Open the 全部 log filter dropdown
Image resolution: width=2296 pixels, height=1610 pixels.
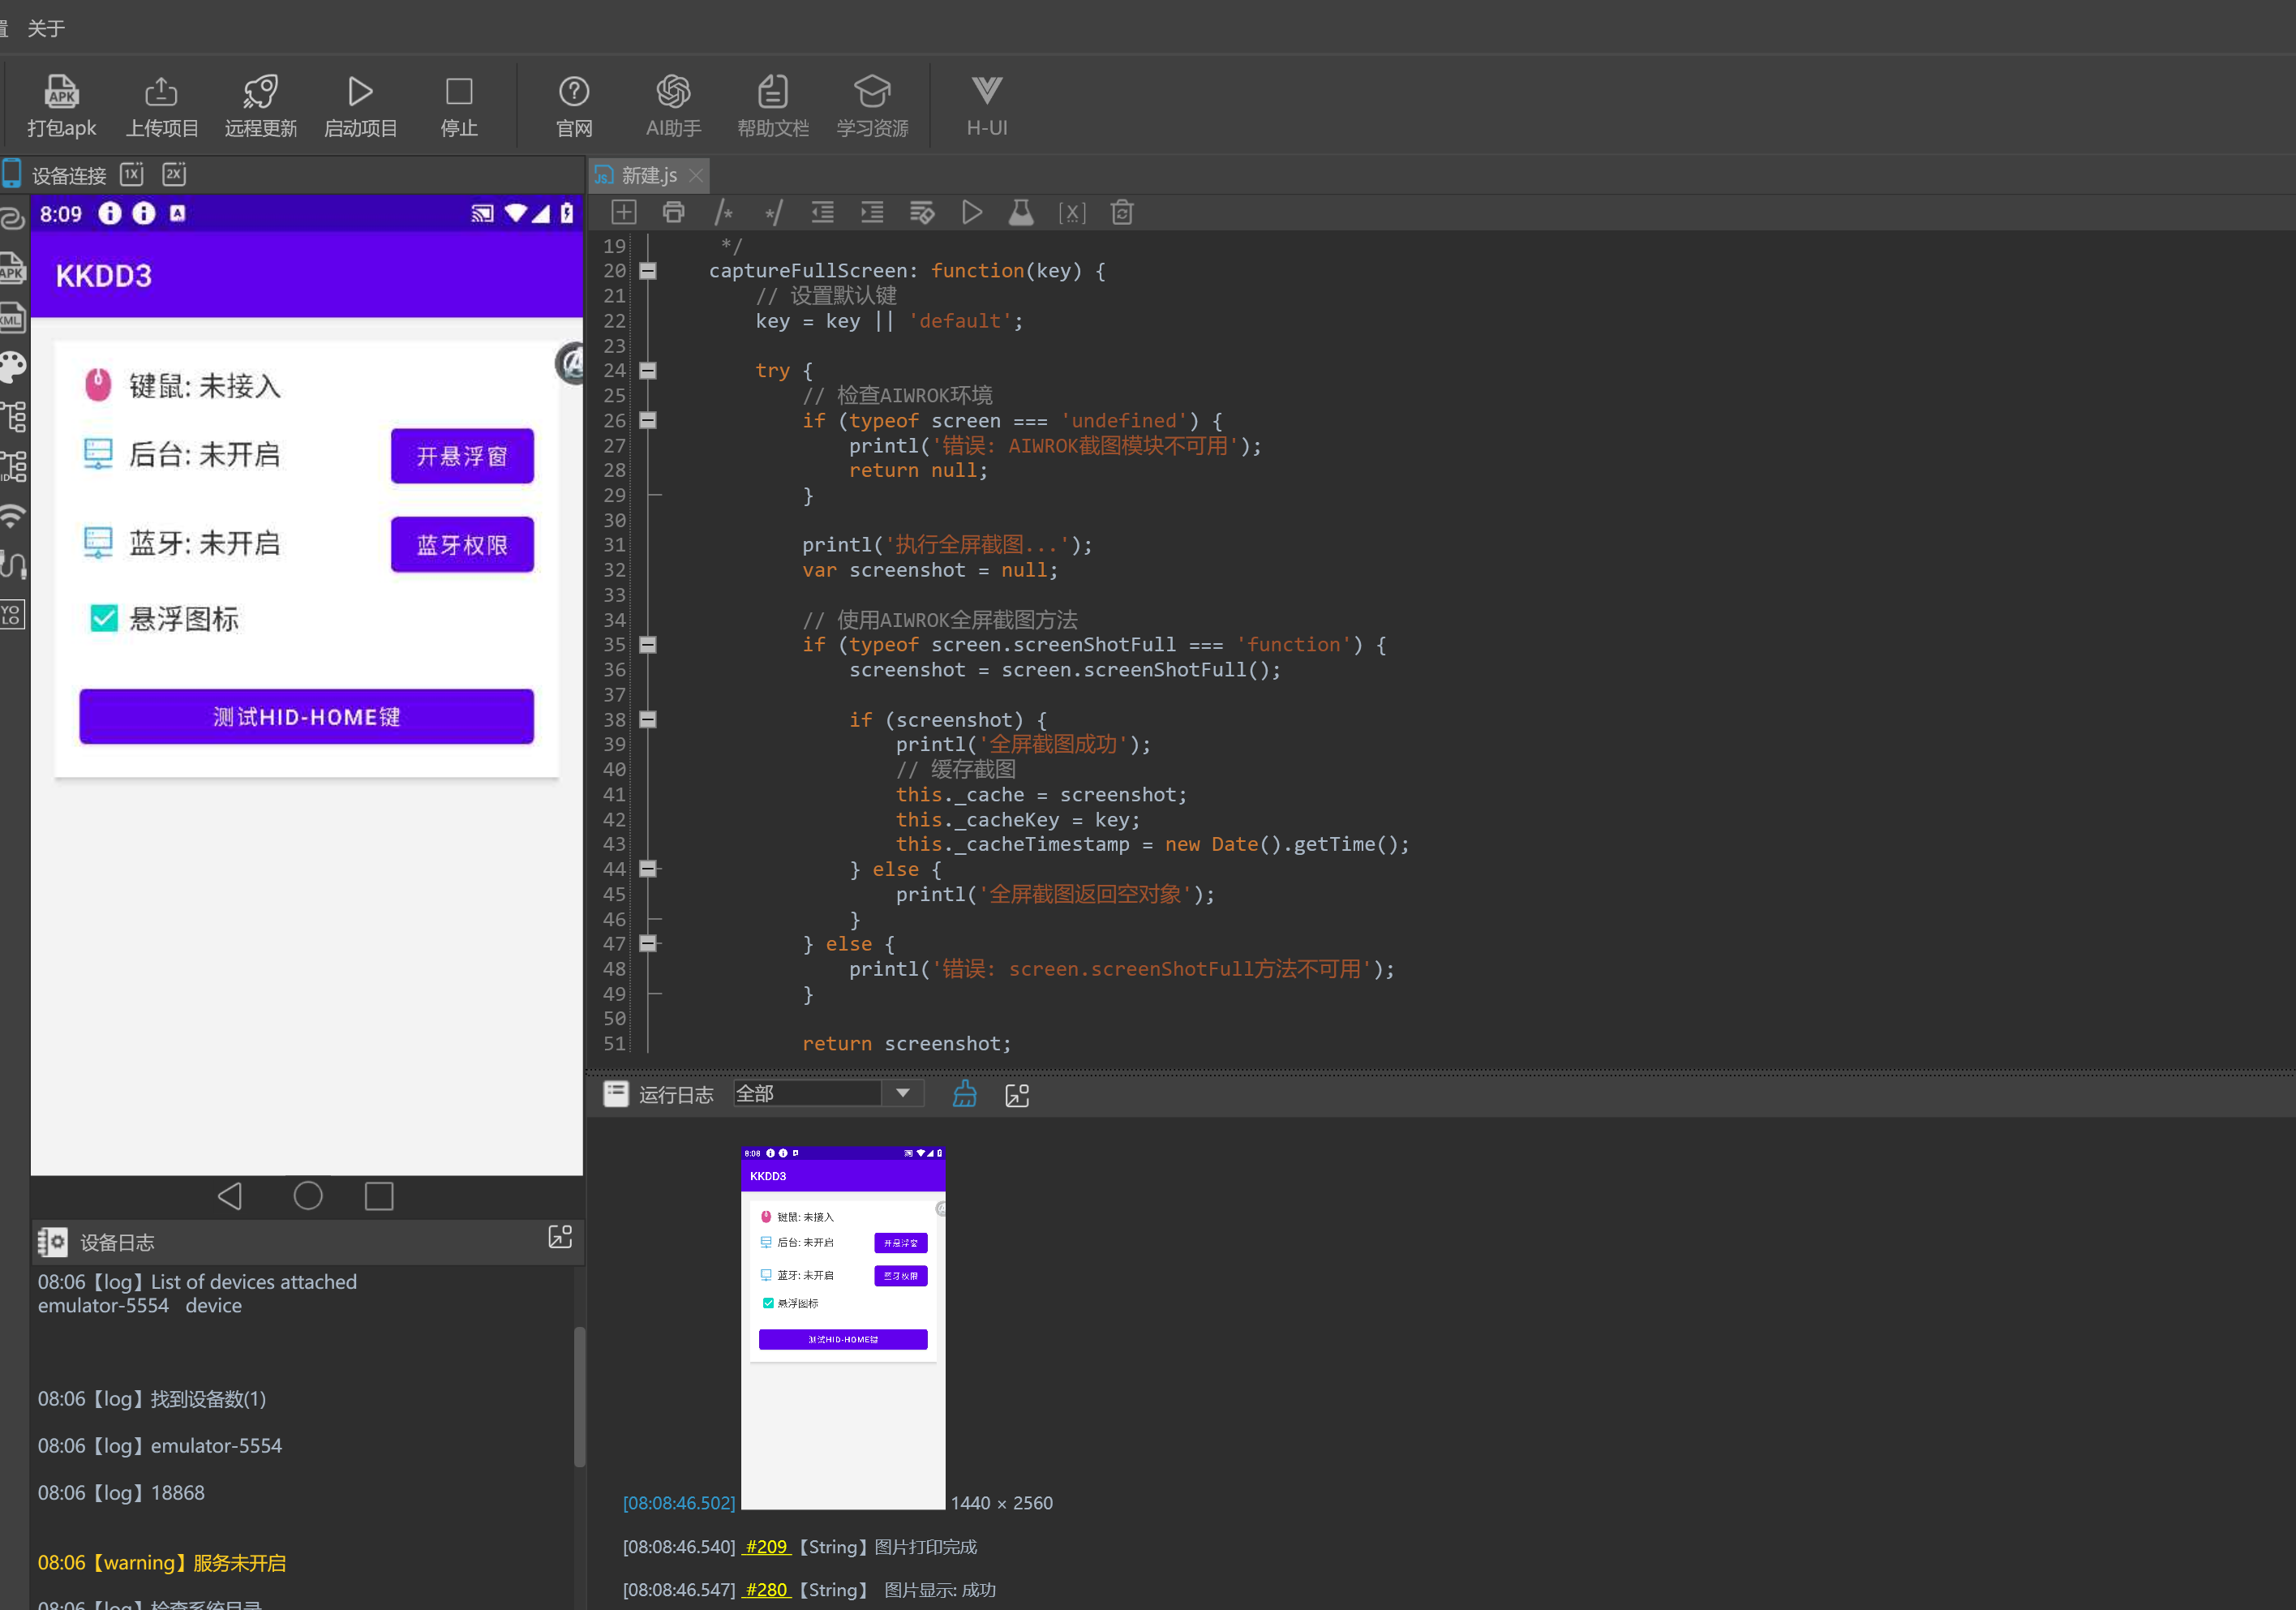click(x=902, y=1093)
